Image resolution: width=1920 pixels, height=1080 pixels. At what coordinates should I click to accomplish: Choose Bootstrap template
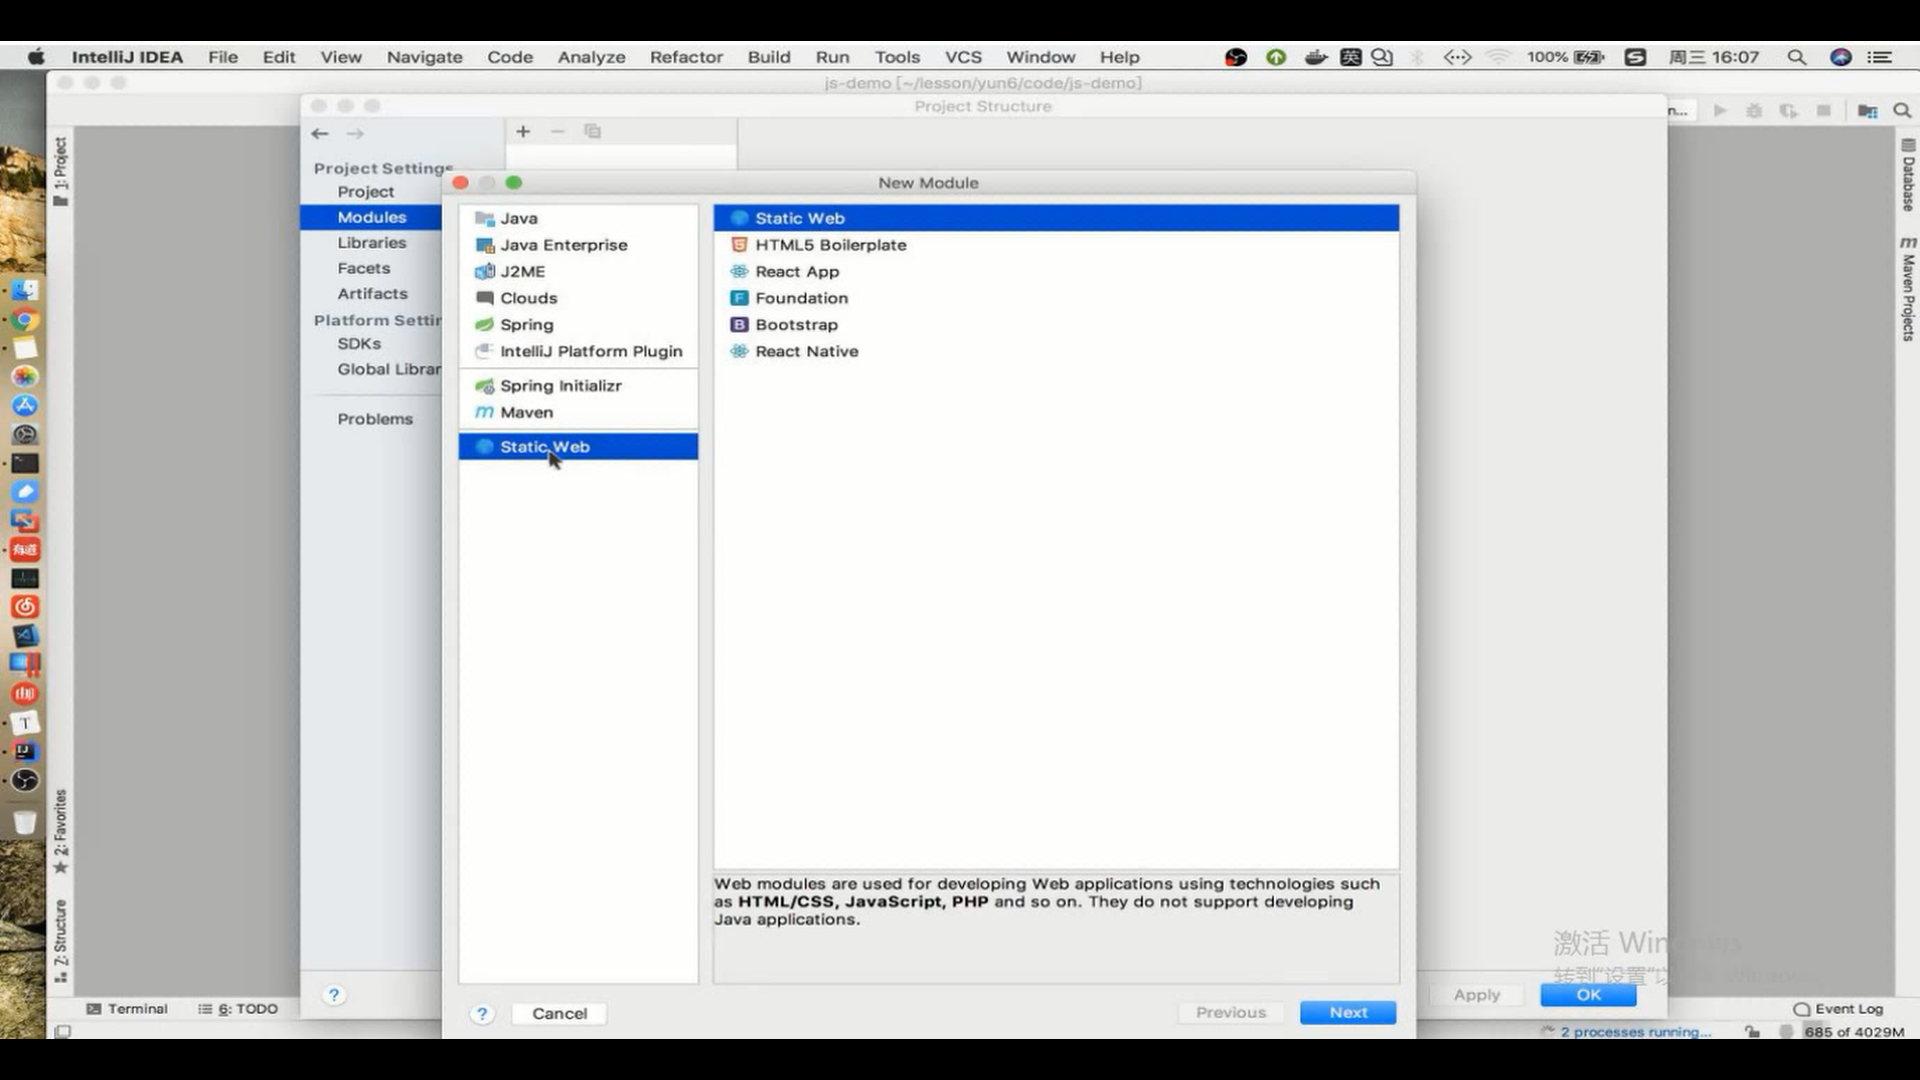click(796, 324)
